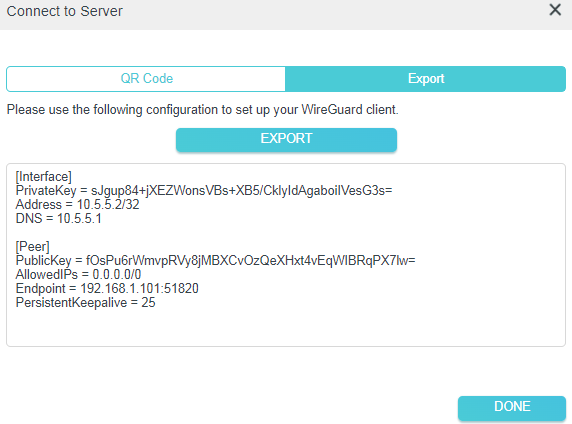
Task: Click the DNS = 10.5.5.1 line
Action: (58, 218)
